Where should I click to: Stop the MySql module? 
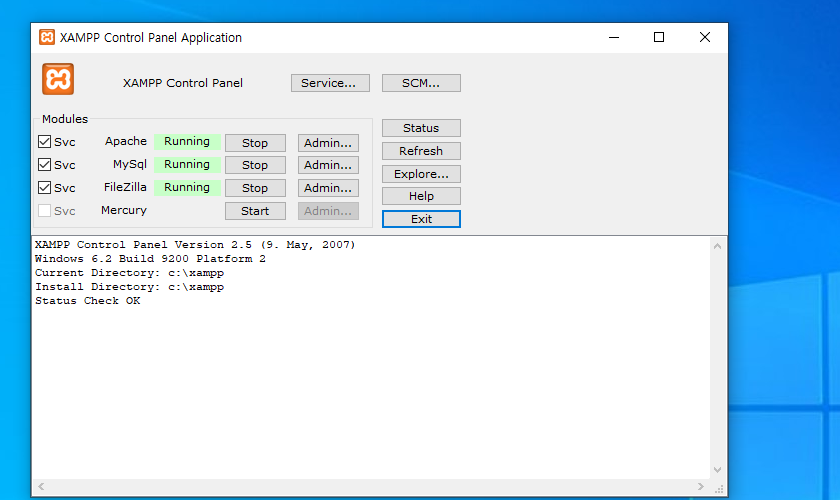click(255, 165)
